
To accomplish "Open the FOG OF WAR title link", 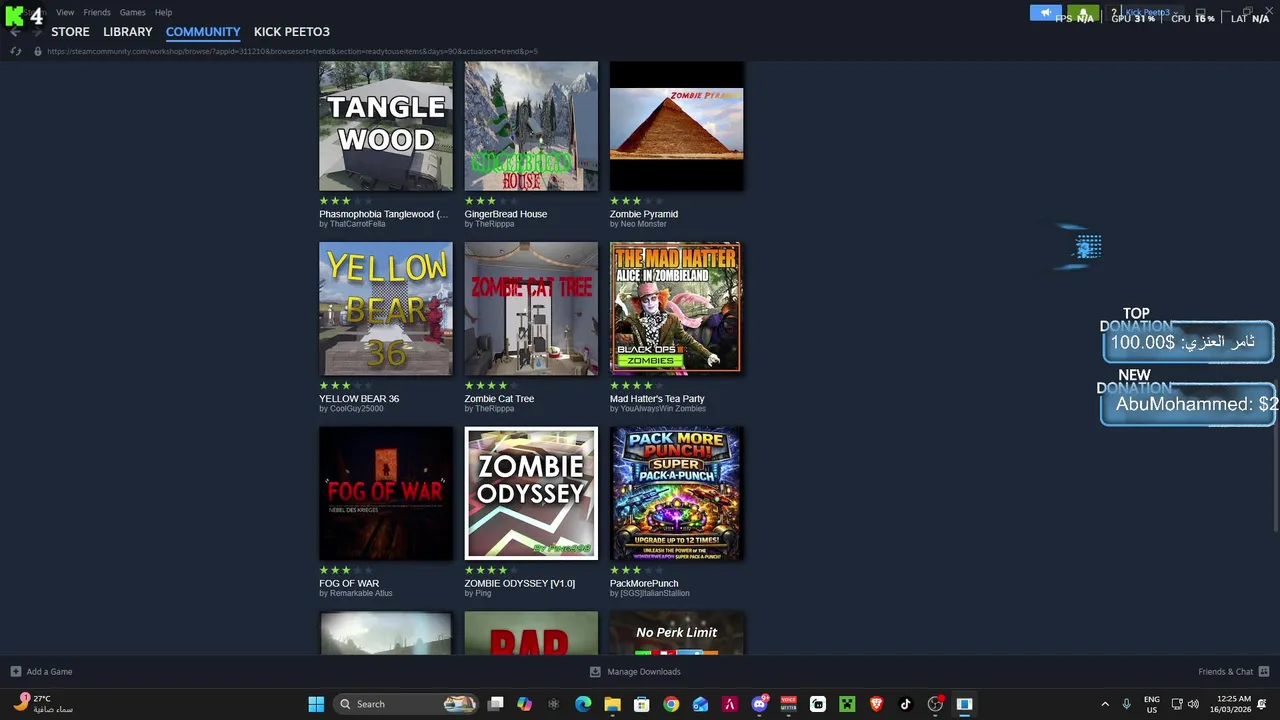I will click(x=349, y=584).
